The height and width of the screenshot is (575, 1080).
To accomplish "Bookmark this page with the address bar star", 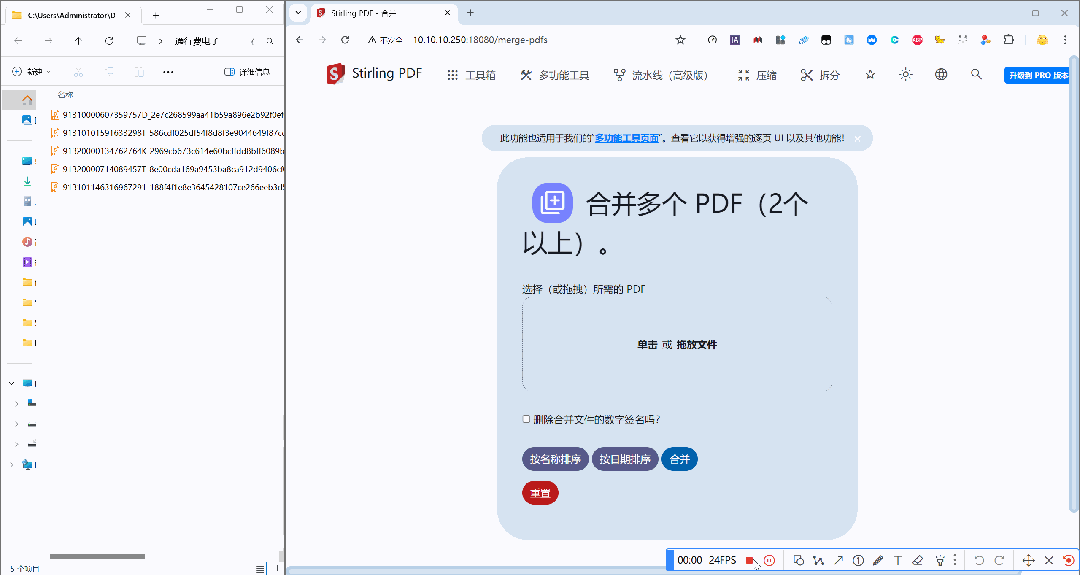I will click(x=681, y=40).
